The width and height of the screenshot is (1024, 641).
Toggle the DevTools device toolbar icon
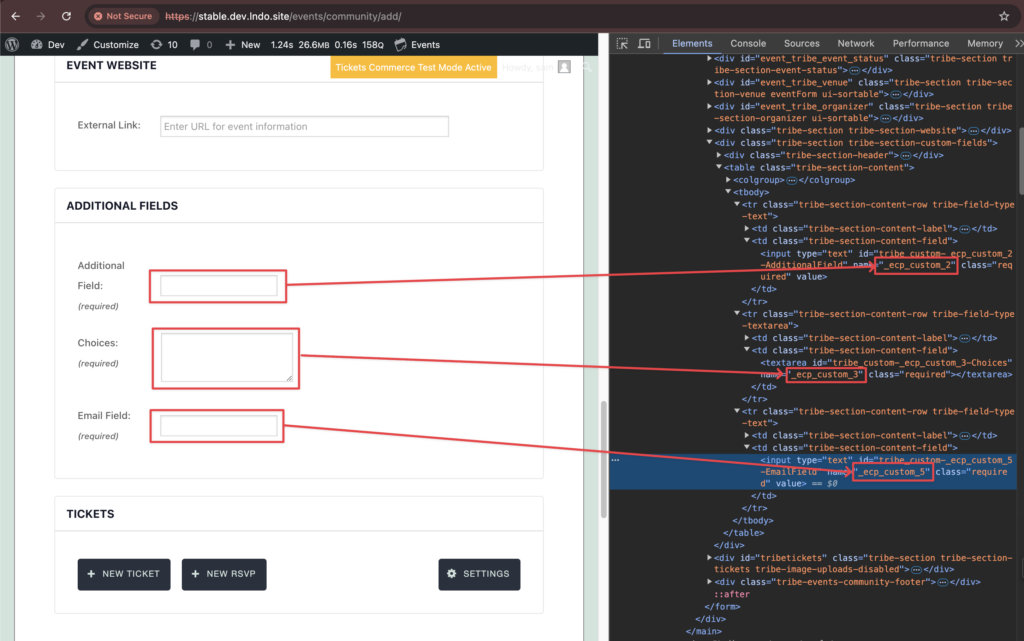(x=644, y=44)
